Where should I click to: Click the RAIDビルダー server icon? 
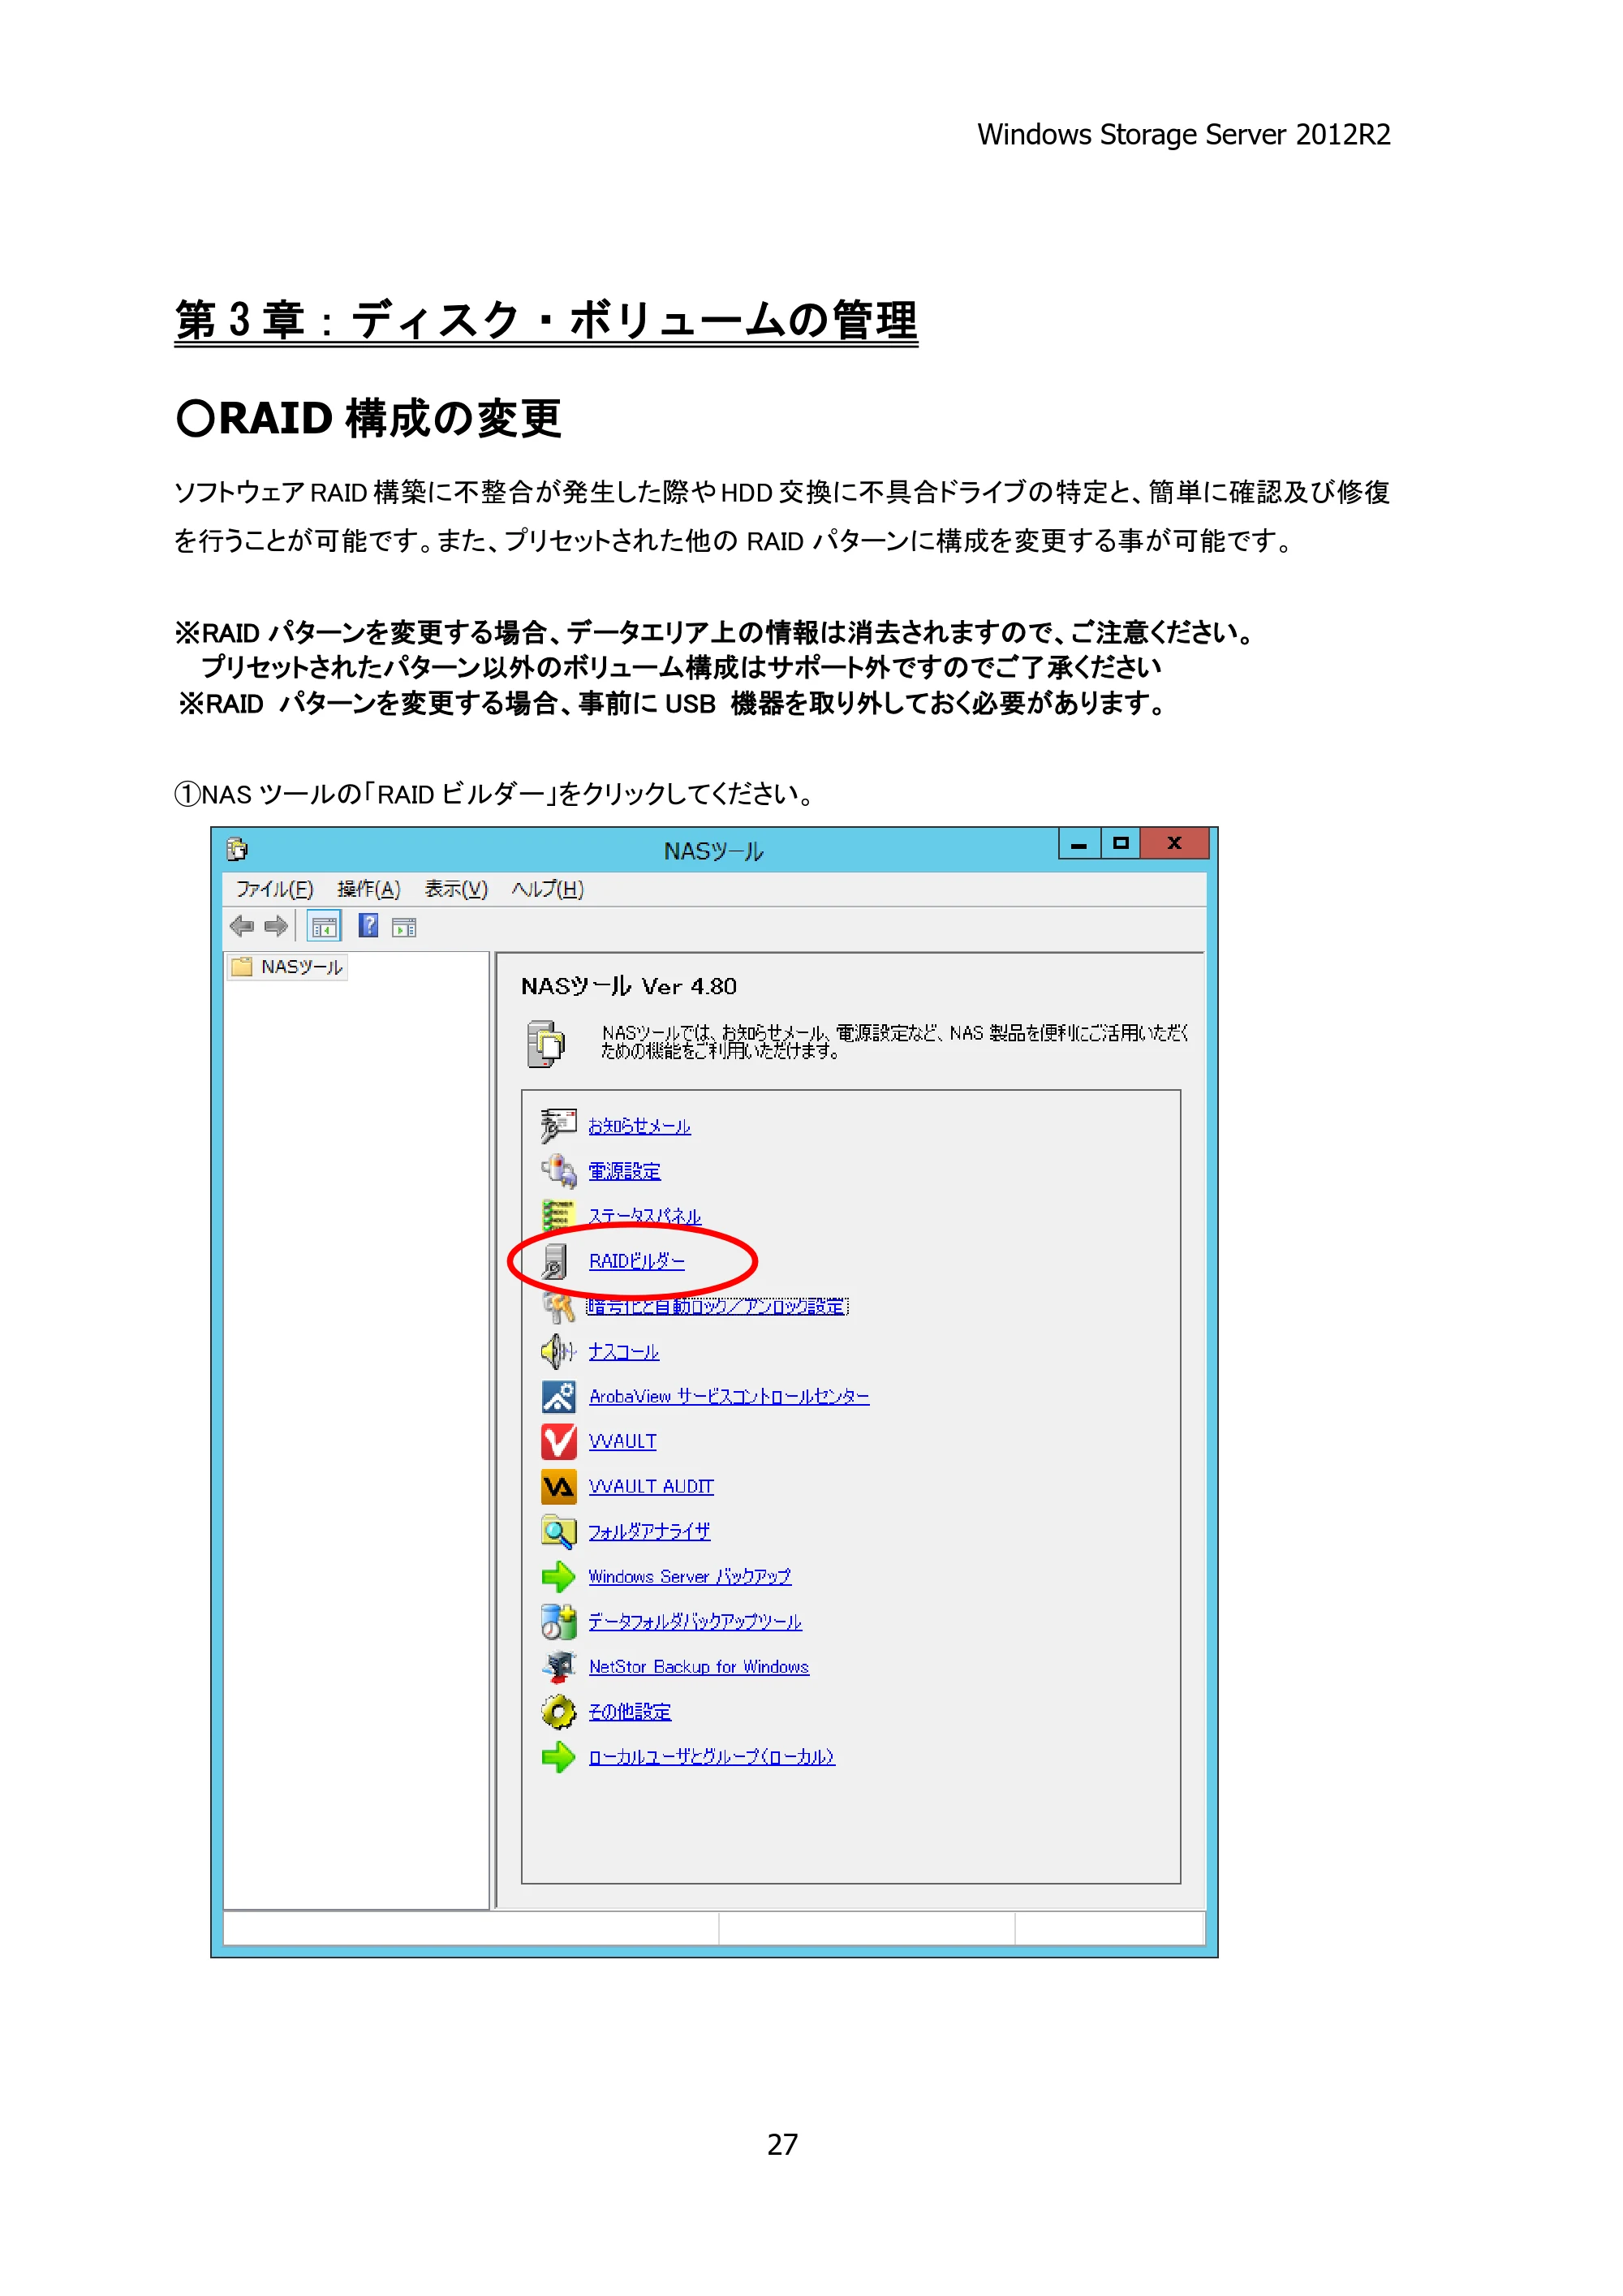pos(556,1261)
